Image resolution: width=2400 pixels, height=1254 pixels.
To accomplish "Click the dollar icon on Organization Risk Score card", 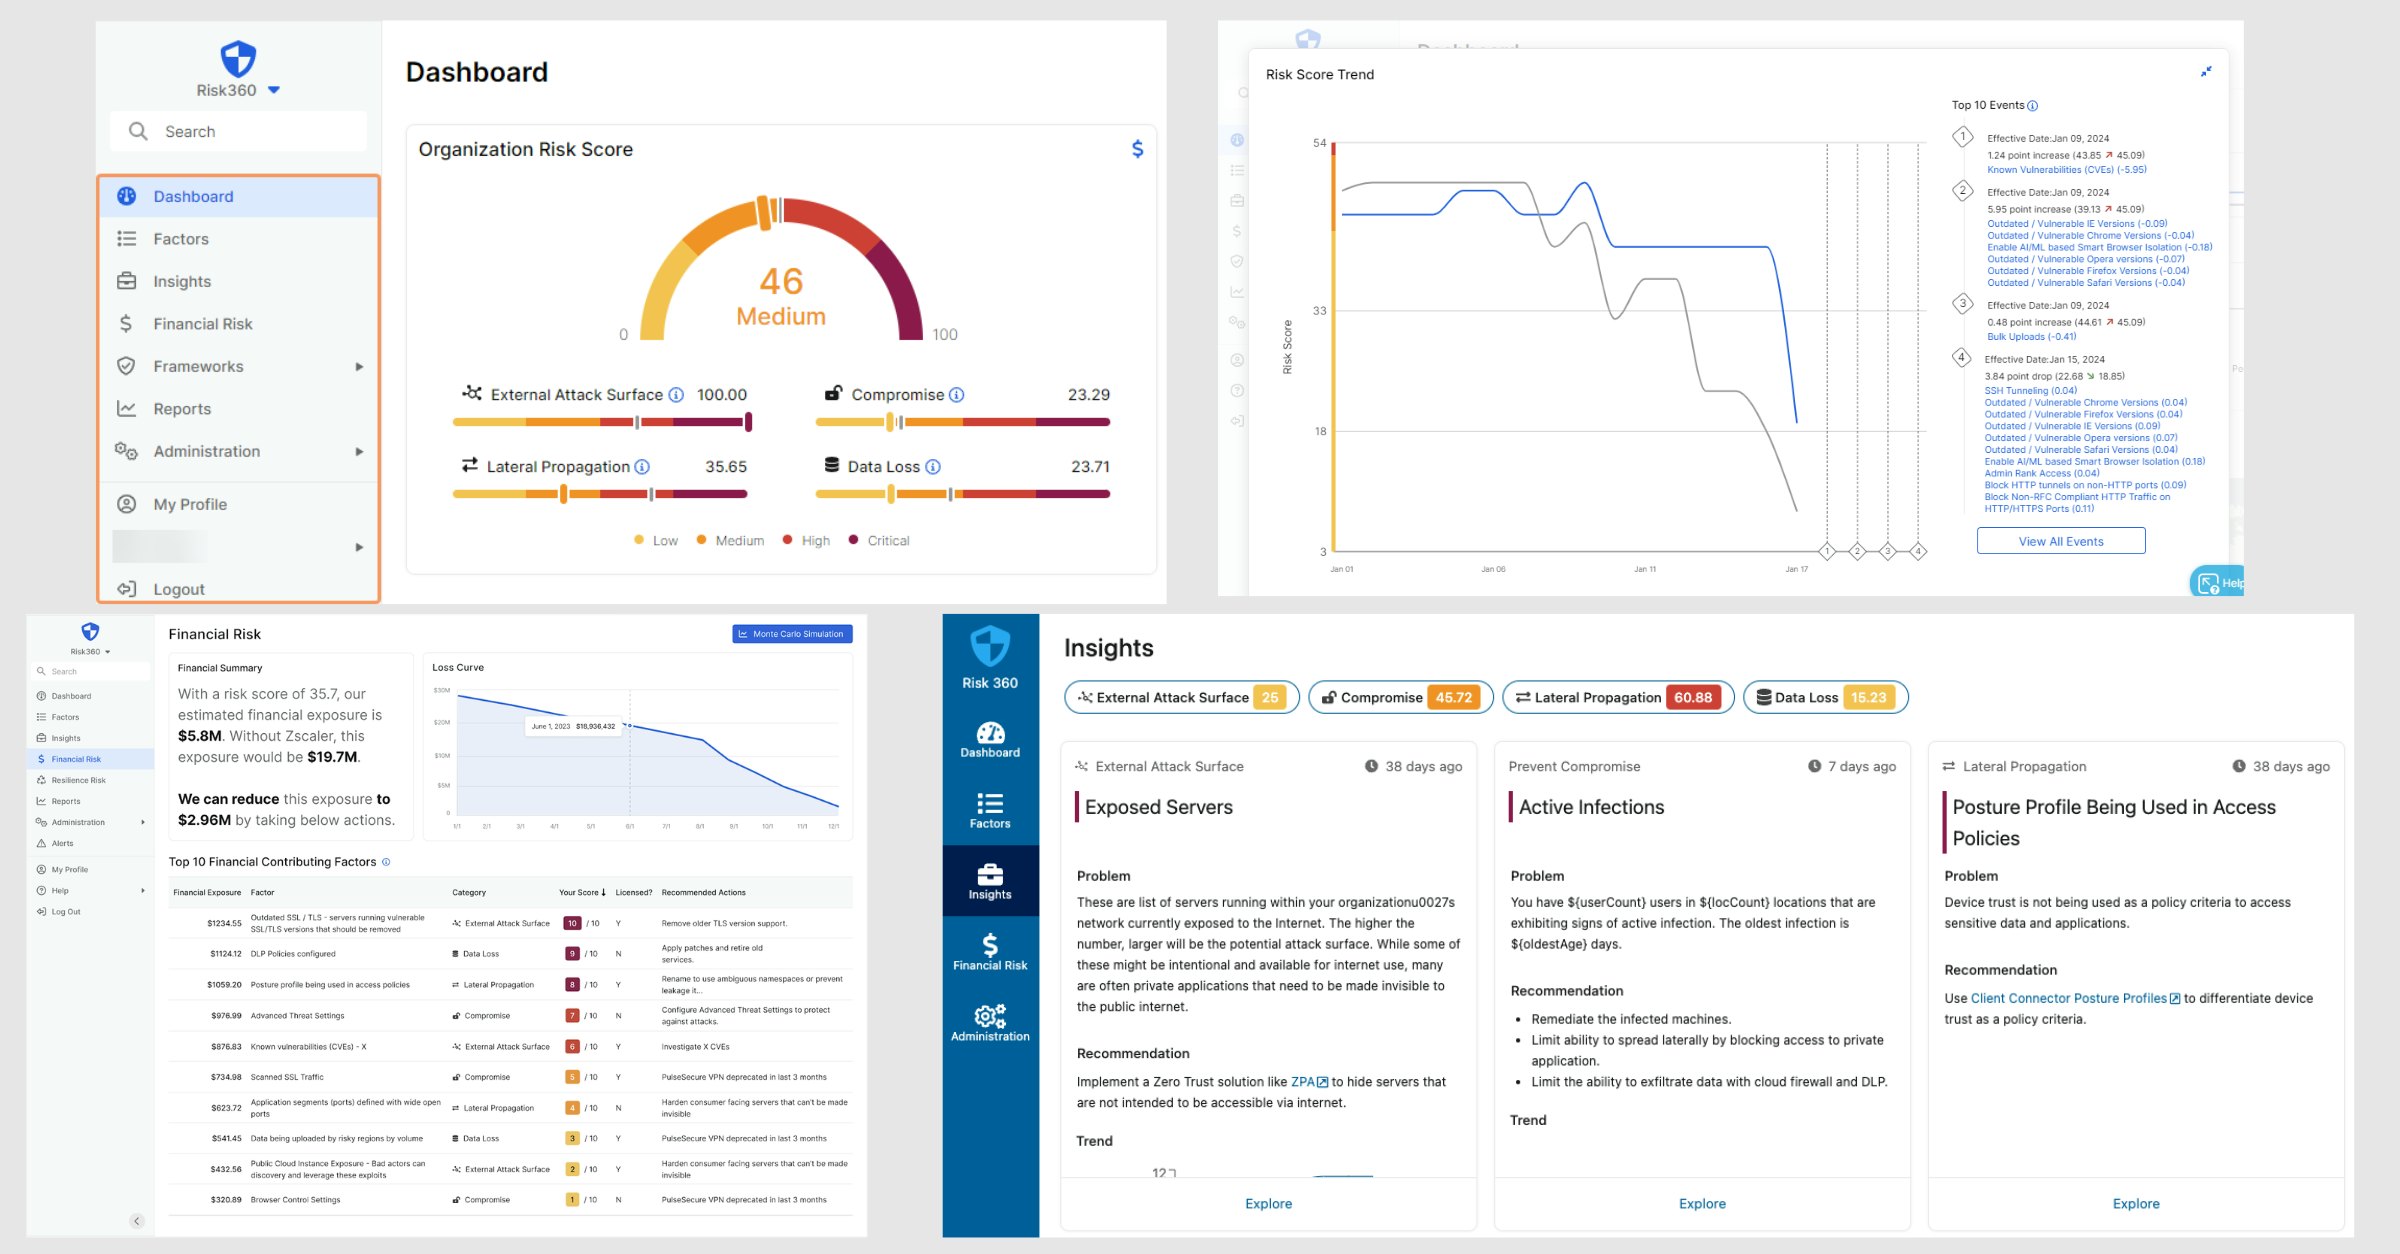I will 1137,149.
